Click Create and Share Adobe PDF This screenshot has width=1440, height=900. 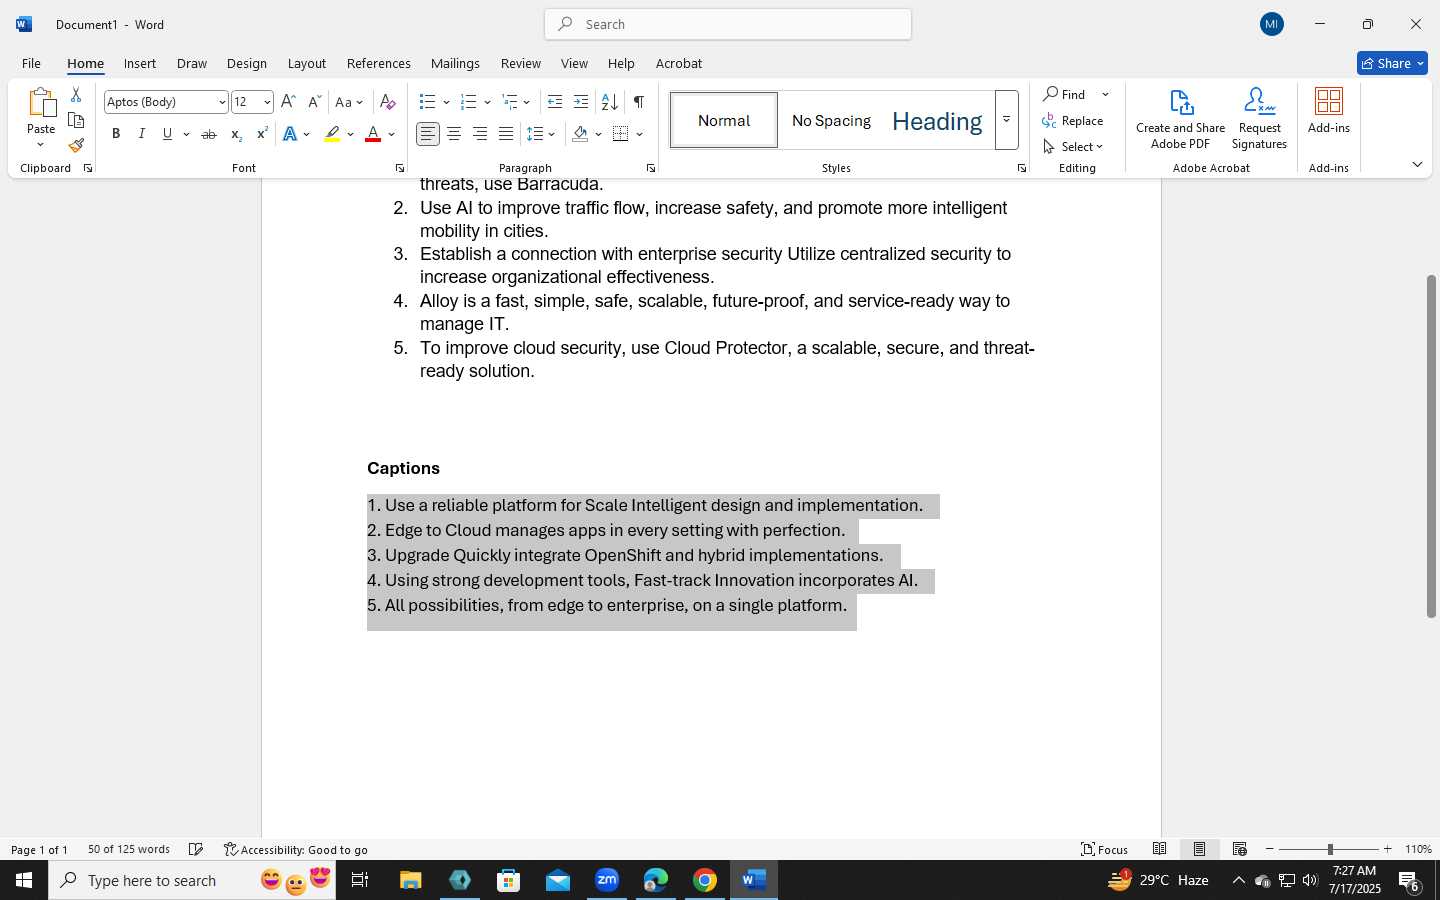click(x=1180, y=119)
